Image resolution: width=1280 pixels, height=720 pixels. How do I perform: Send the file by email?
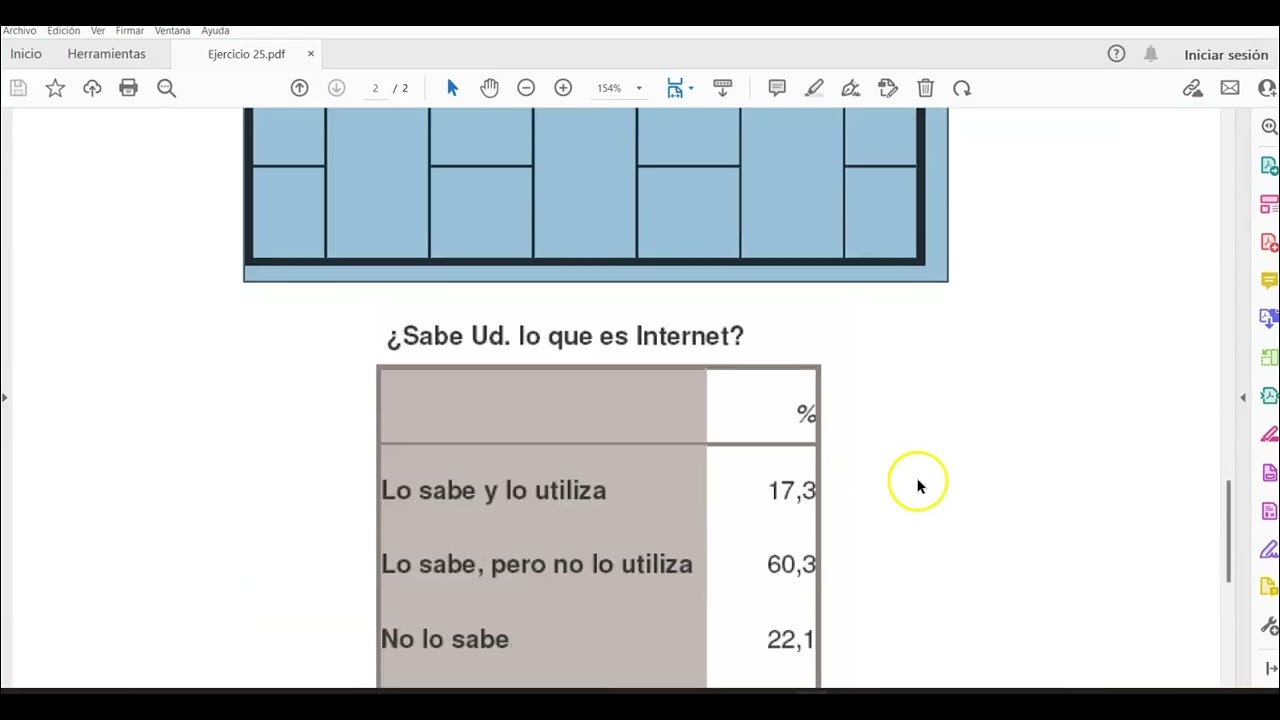1230,88
